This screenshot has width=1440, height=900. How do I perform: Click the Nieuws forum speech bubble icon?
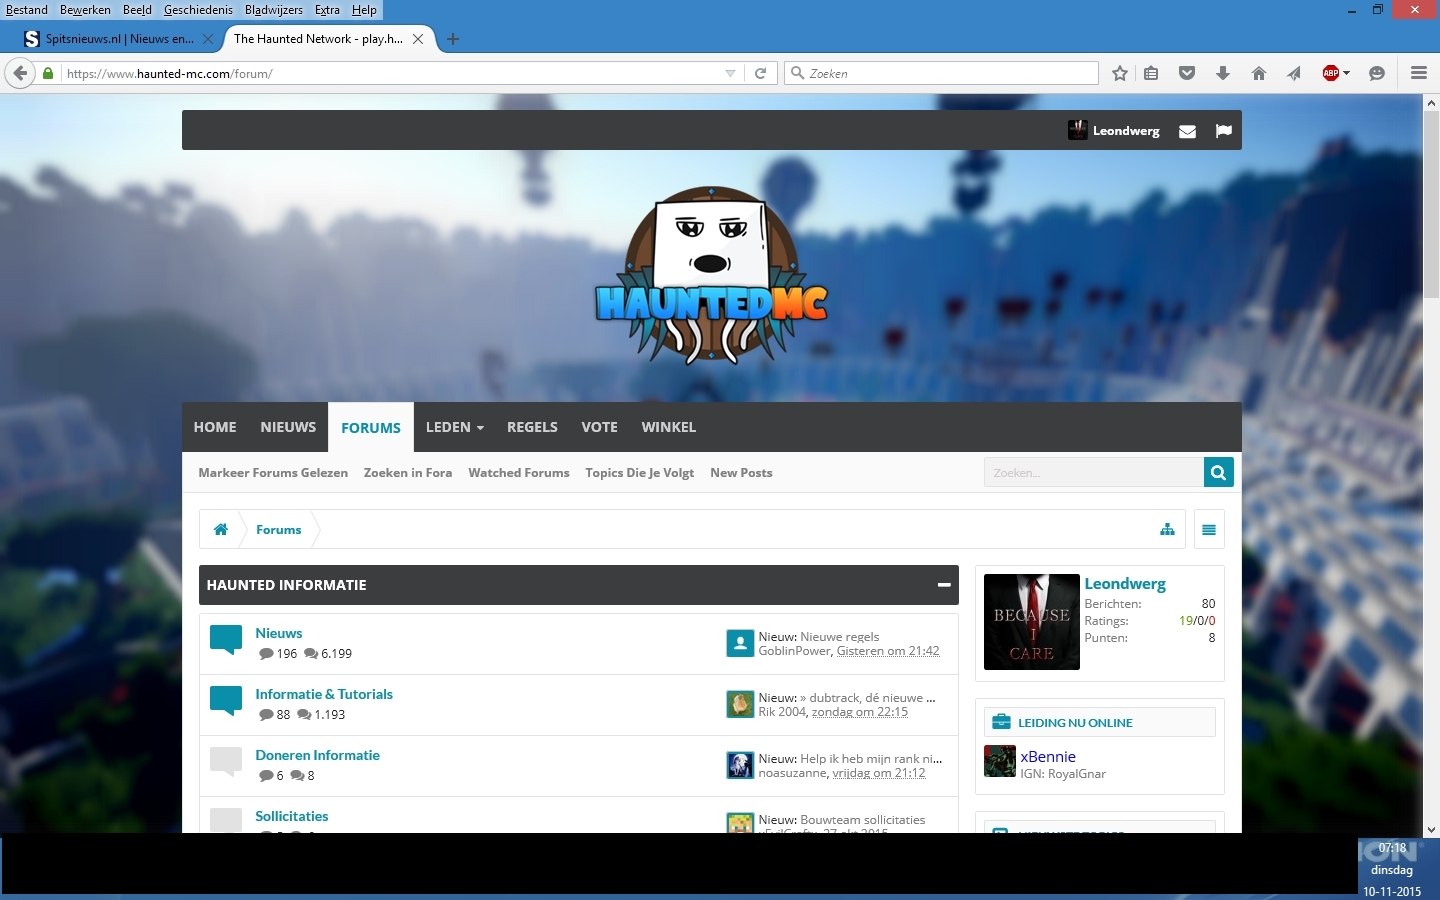tap(226, 639)
